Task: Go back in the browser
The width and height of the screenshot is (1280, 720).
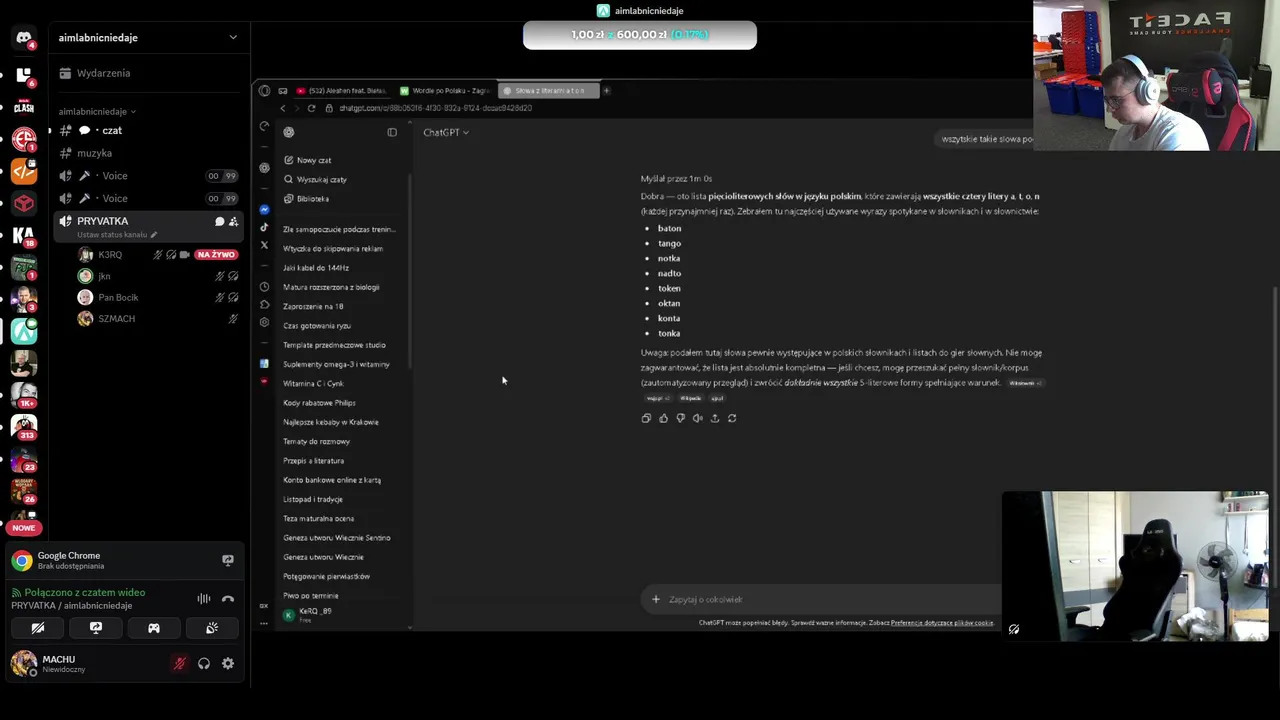Action: [283, 108]
